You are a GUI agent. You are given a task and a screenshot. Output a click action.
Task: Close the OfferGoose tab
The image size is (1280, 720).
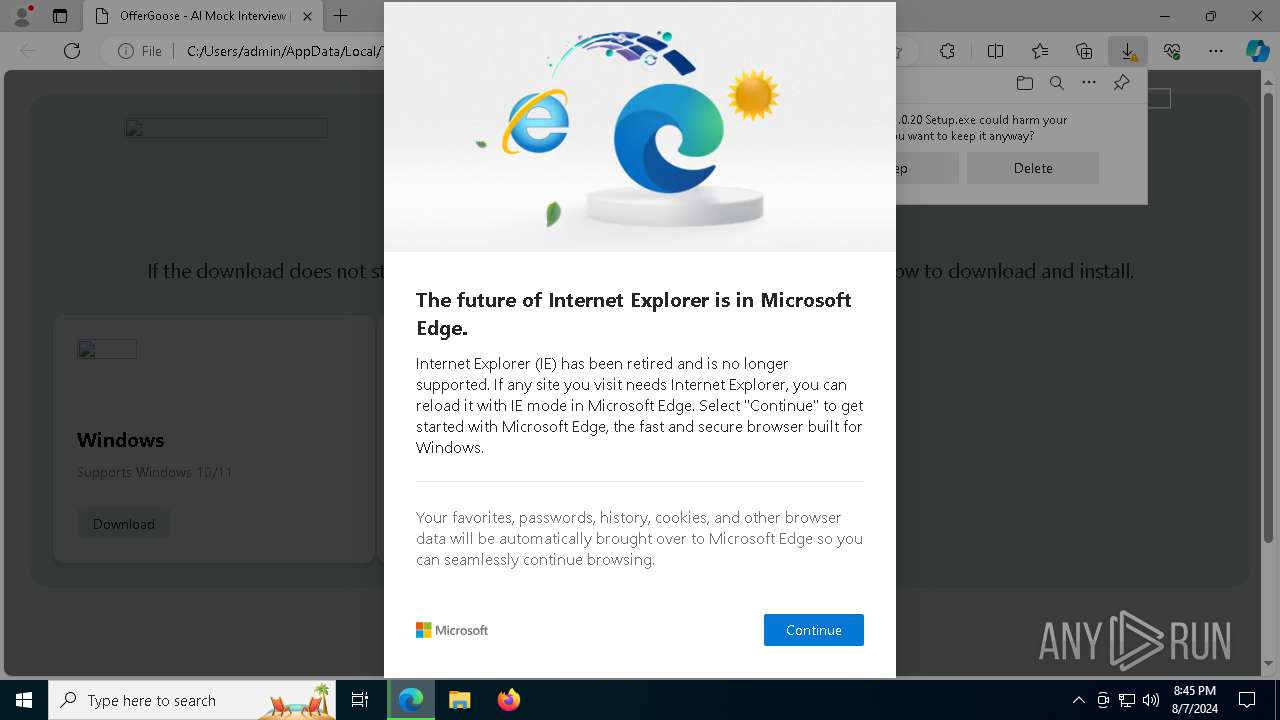(x=307, y=16)
